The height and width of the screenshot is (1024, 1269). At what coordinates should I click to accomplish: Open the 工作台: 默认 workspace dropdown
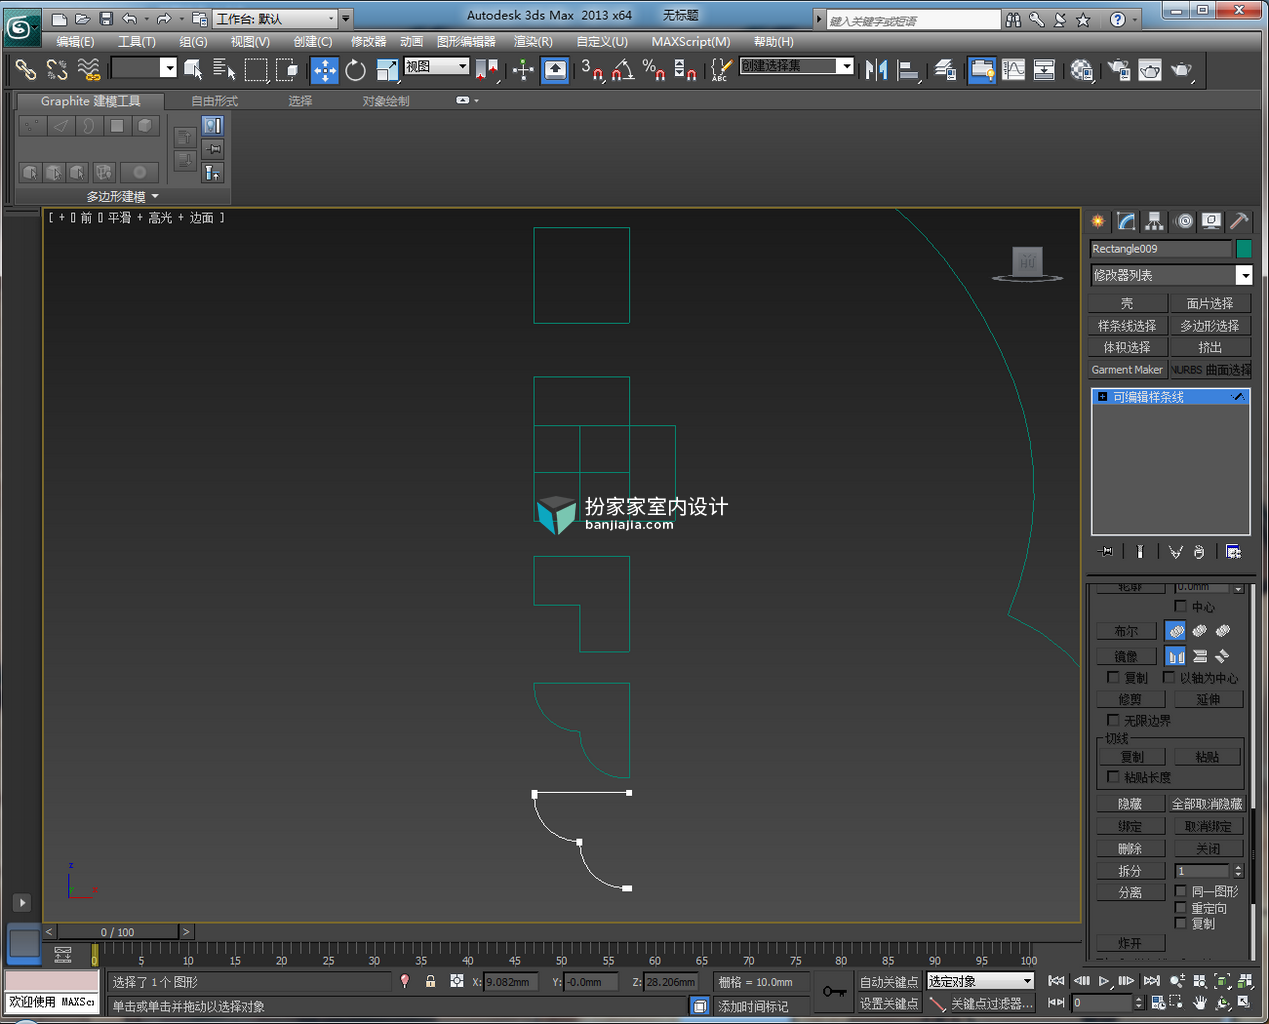pos(276,18)
